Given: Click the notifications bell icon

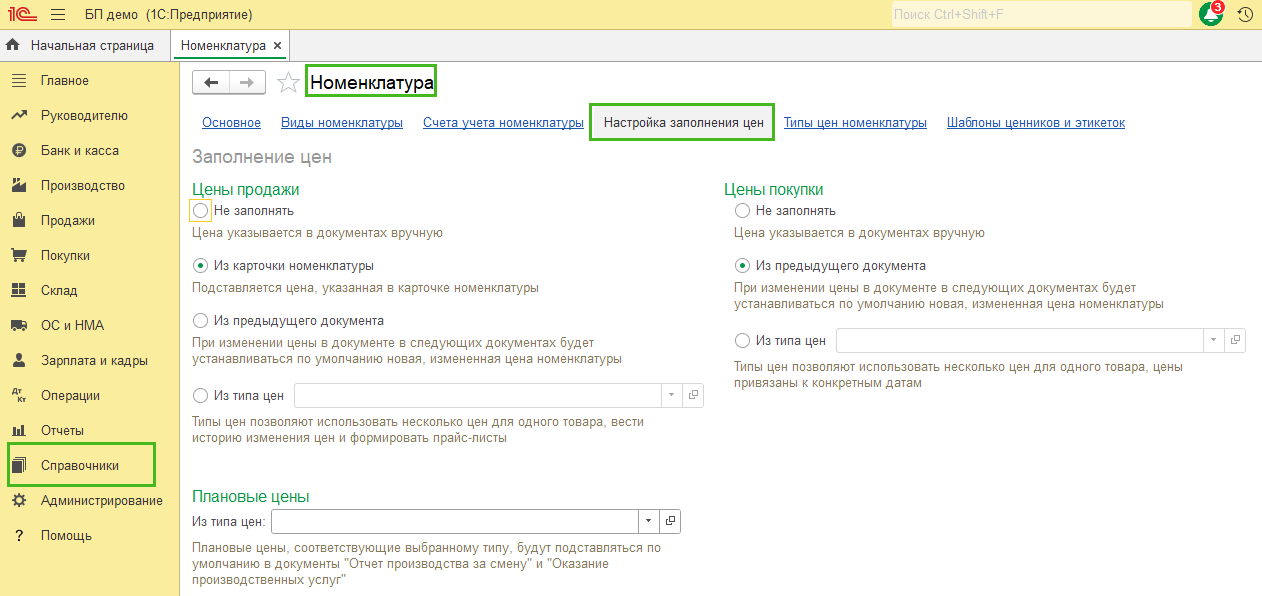Looking at the screenshot, I should point(1210,15).
